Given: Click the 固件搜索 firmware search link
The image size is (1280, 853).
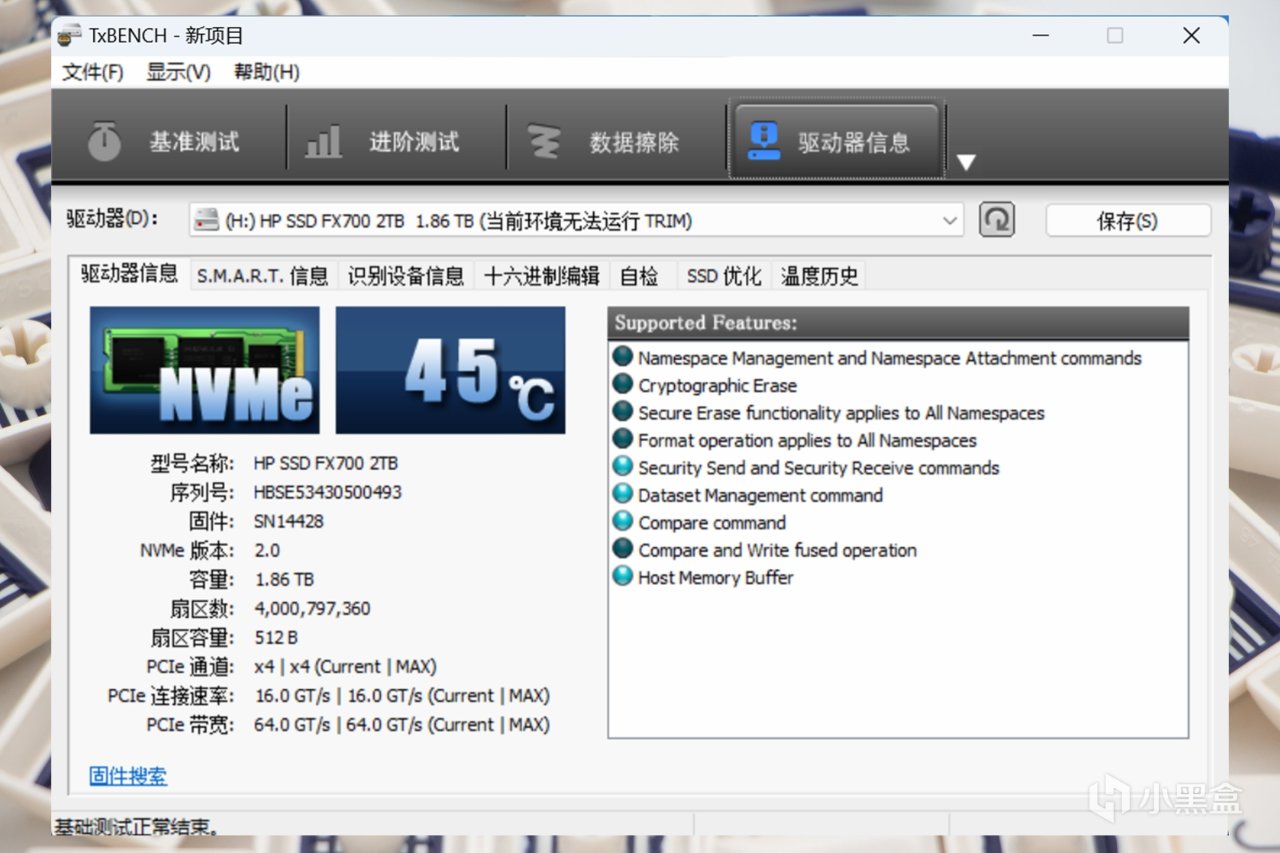Looking at the screenshot, I should (128, 776).
